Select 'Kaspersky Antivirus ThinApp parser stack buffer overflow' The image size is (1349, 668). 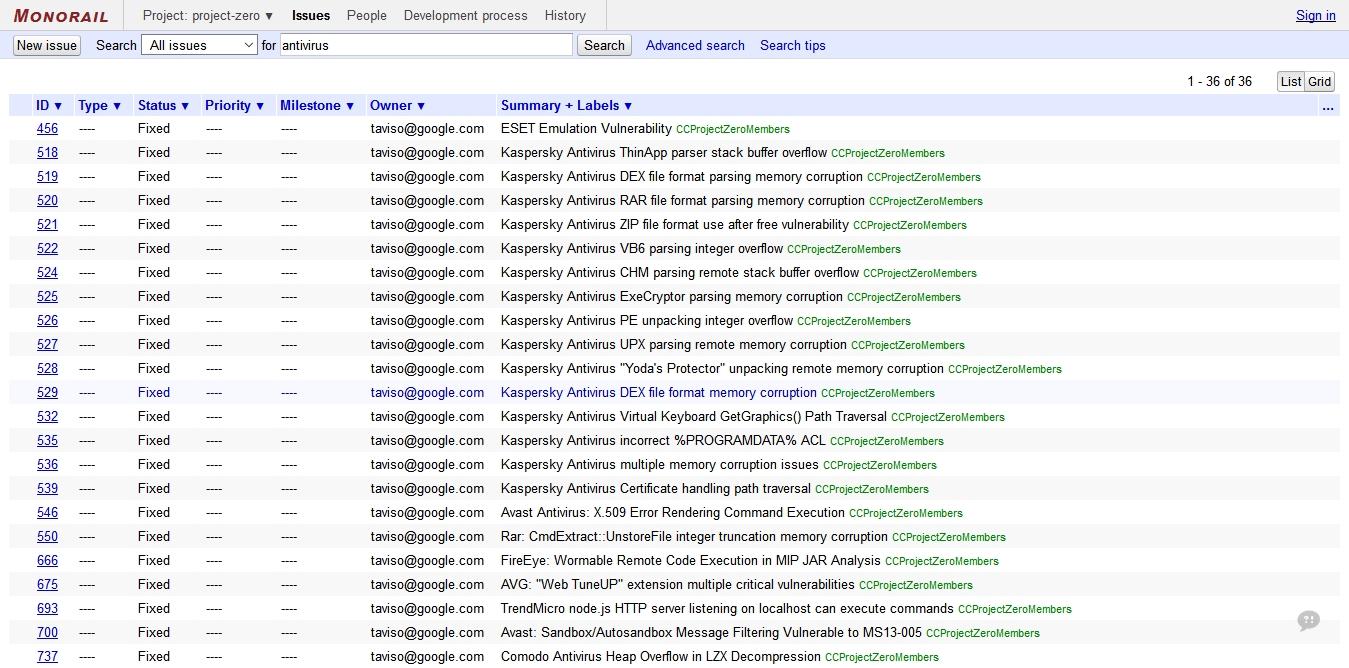[x=664, y=153]
